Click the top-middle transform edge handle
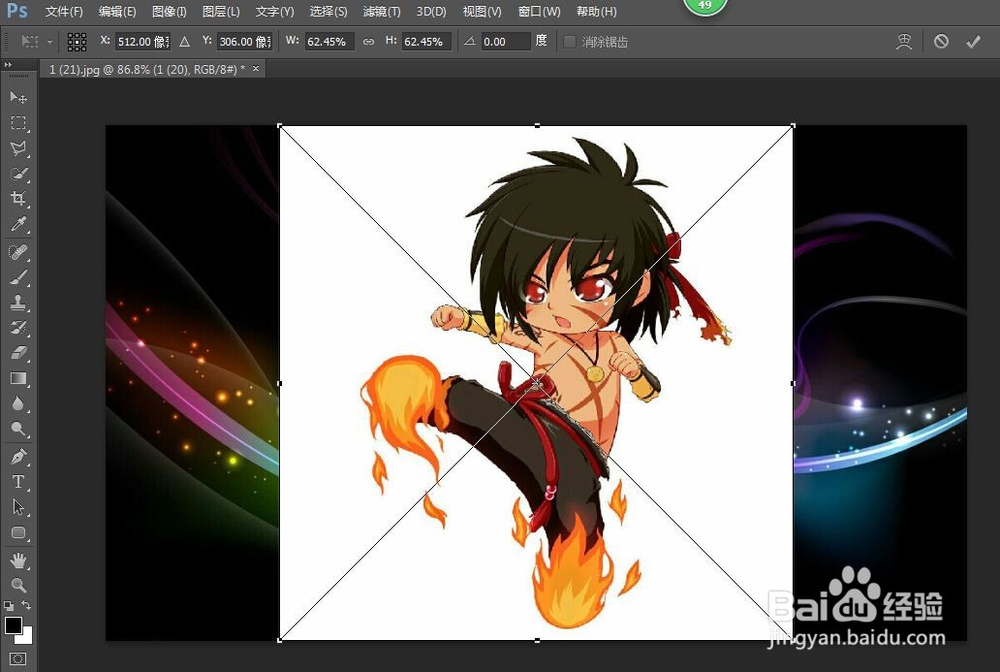The width and height of the screenshot is (1000, 672). tap(537, 126)
